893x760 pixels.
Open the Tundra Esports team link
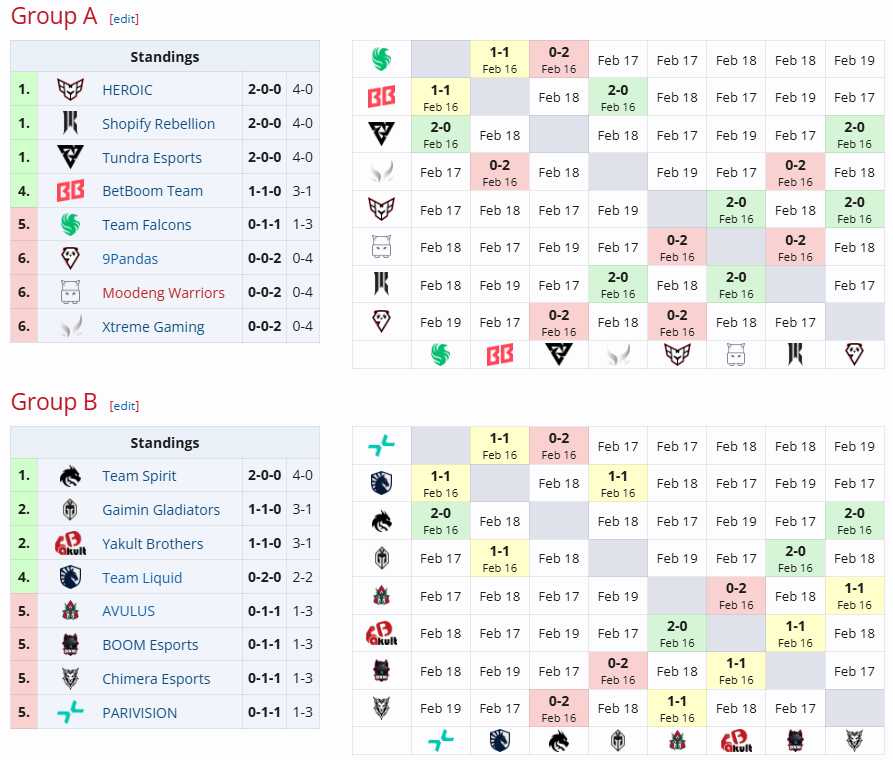click(152, 158)
